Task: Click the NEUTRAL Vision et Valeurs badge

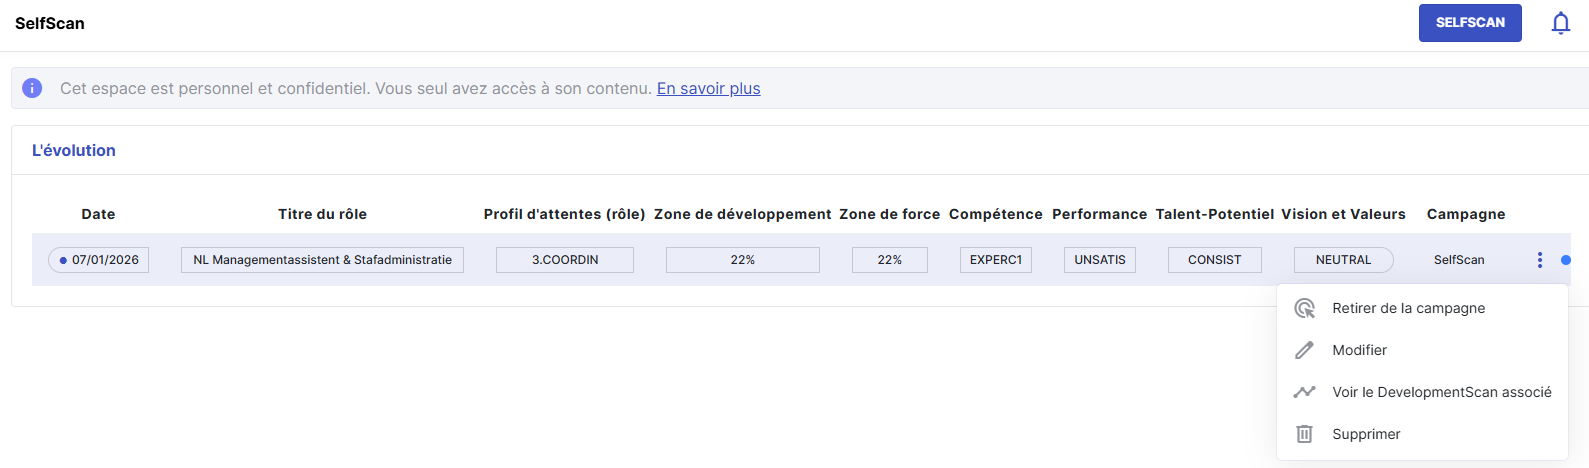Action: tap(1343, 260)
